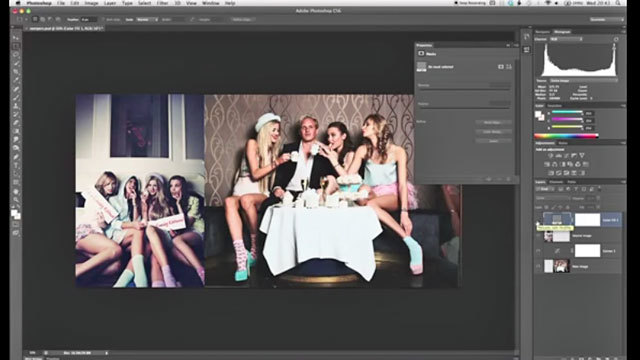Open the Filter menu
This screenshot has height=360, width=640.
[162, 3]
